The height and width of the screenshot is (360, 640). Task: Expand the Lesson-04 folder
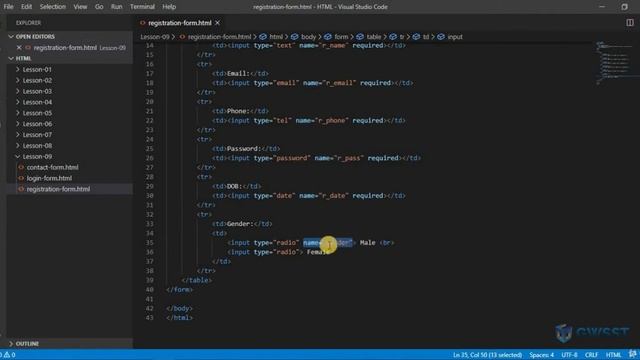coord(37,102)
